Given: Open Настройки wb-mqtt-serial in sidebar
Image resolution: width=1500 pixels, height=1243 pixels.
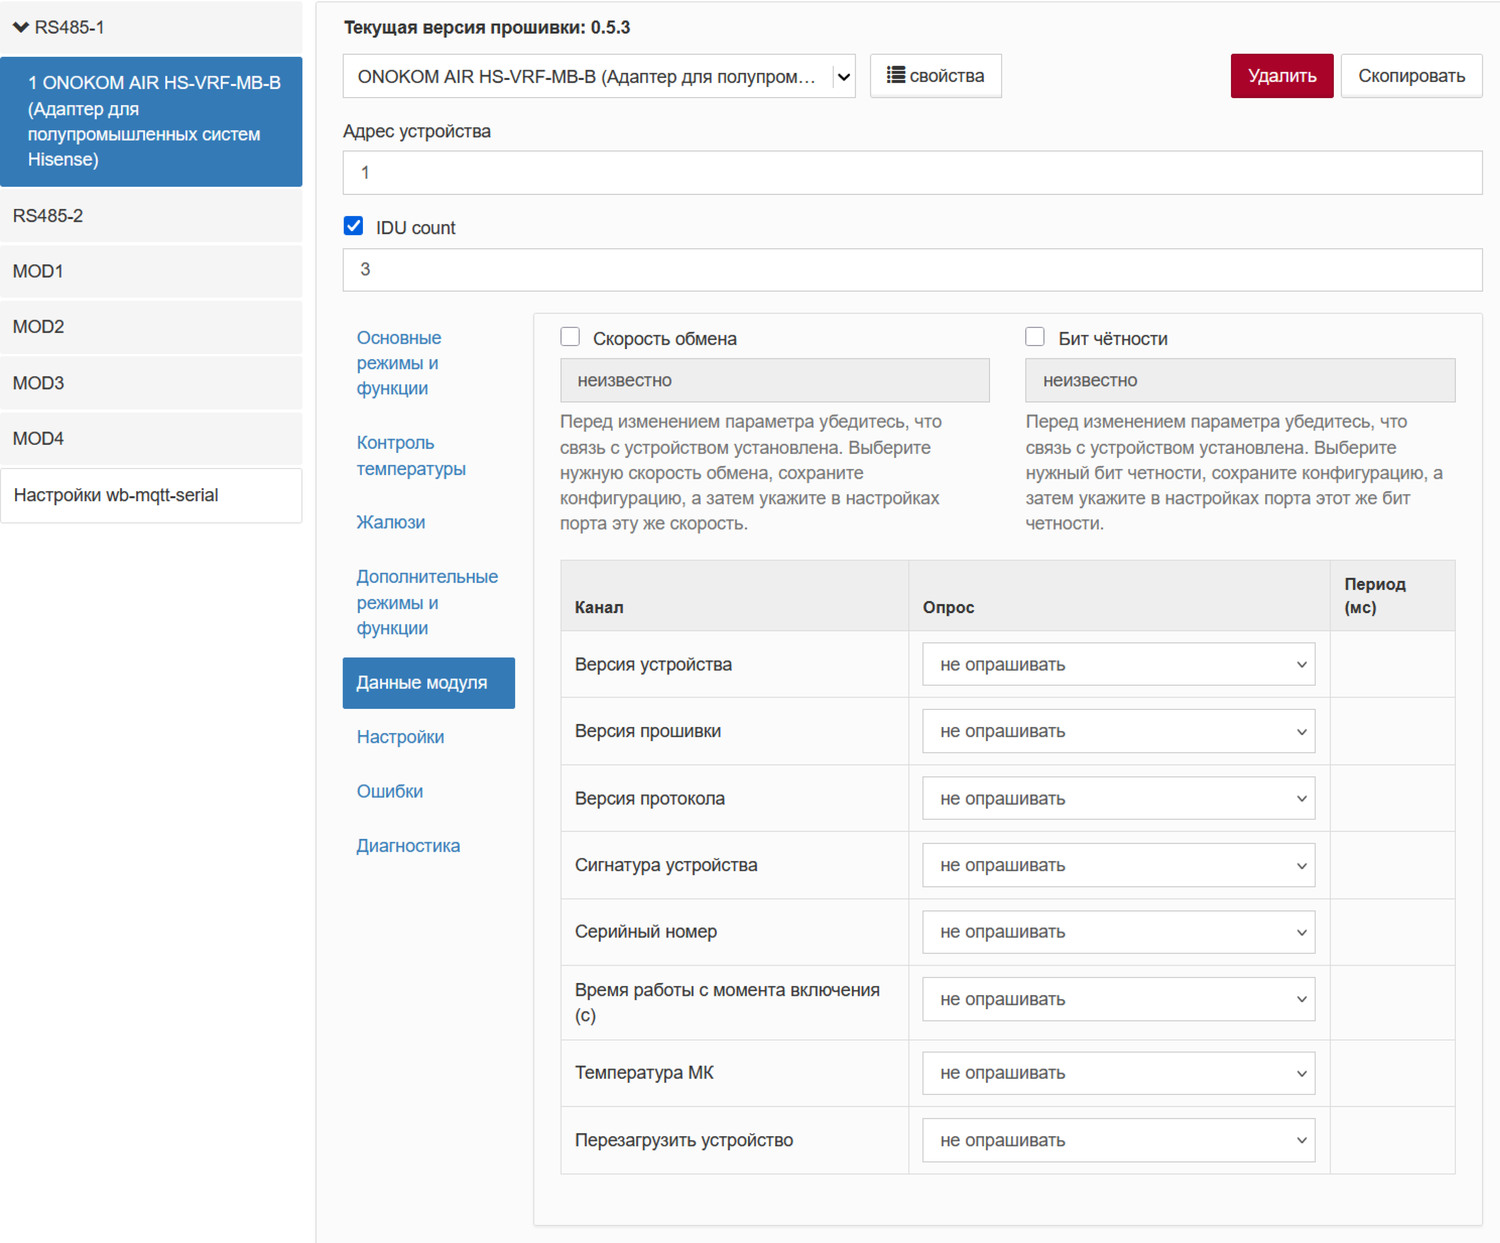Looking at the screenshot, I should pos(150,495).
